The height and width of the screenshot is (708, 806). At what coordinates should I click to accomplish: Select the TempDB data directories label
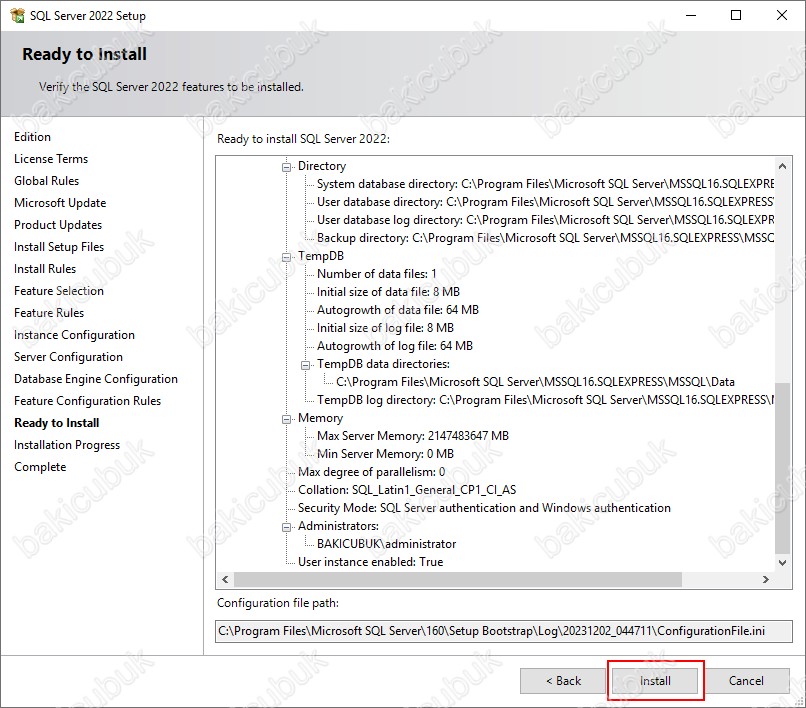tap(383, 364)
